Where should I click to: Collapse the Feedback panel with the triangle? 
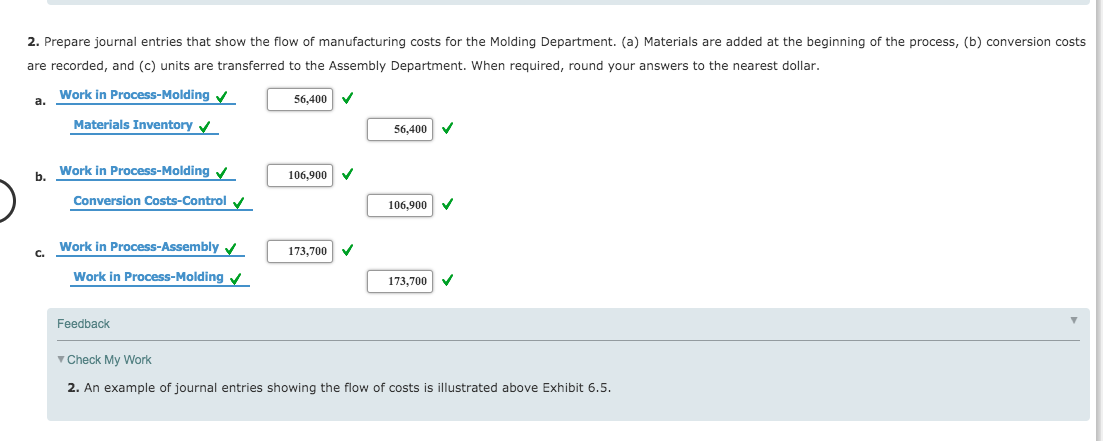coord(1073,321)
